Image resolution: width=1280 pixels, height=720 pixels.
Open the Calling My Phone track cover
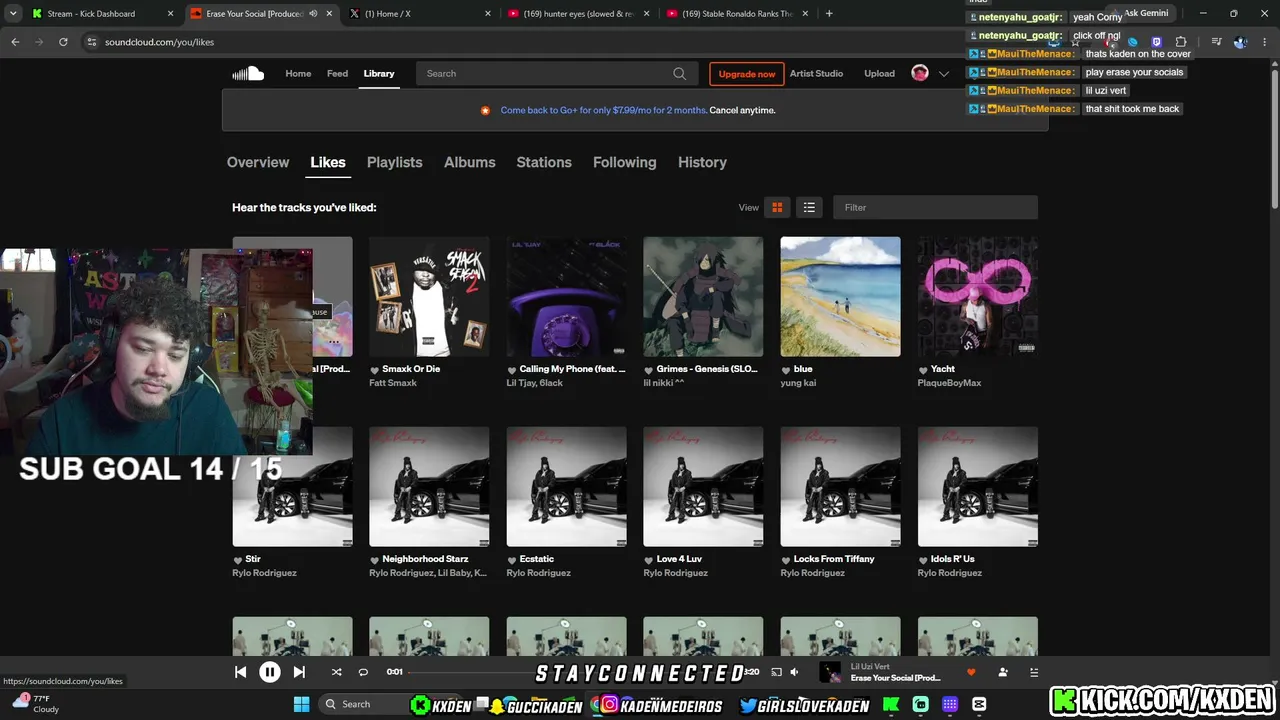[x=567, y=296]
